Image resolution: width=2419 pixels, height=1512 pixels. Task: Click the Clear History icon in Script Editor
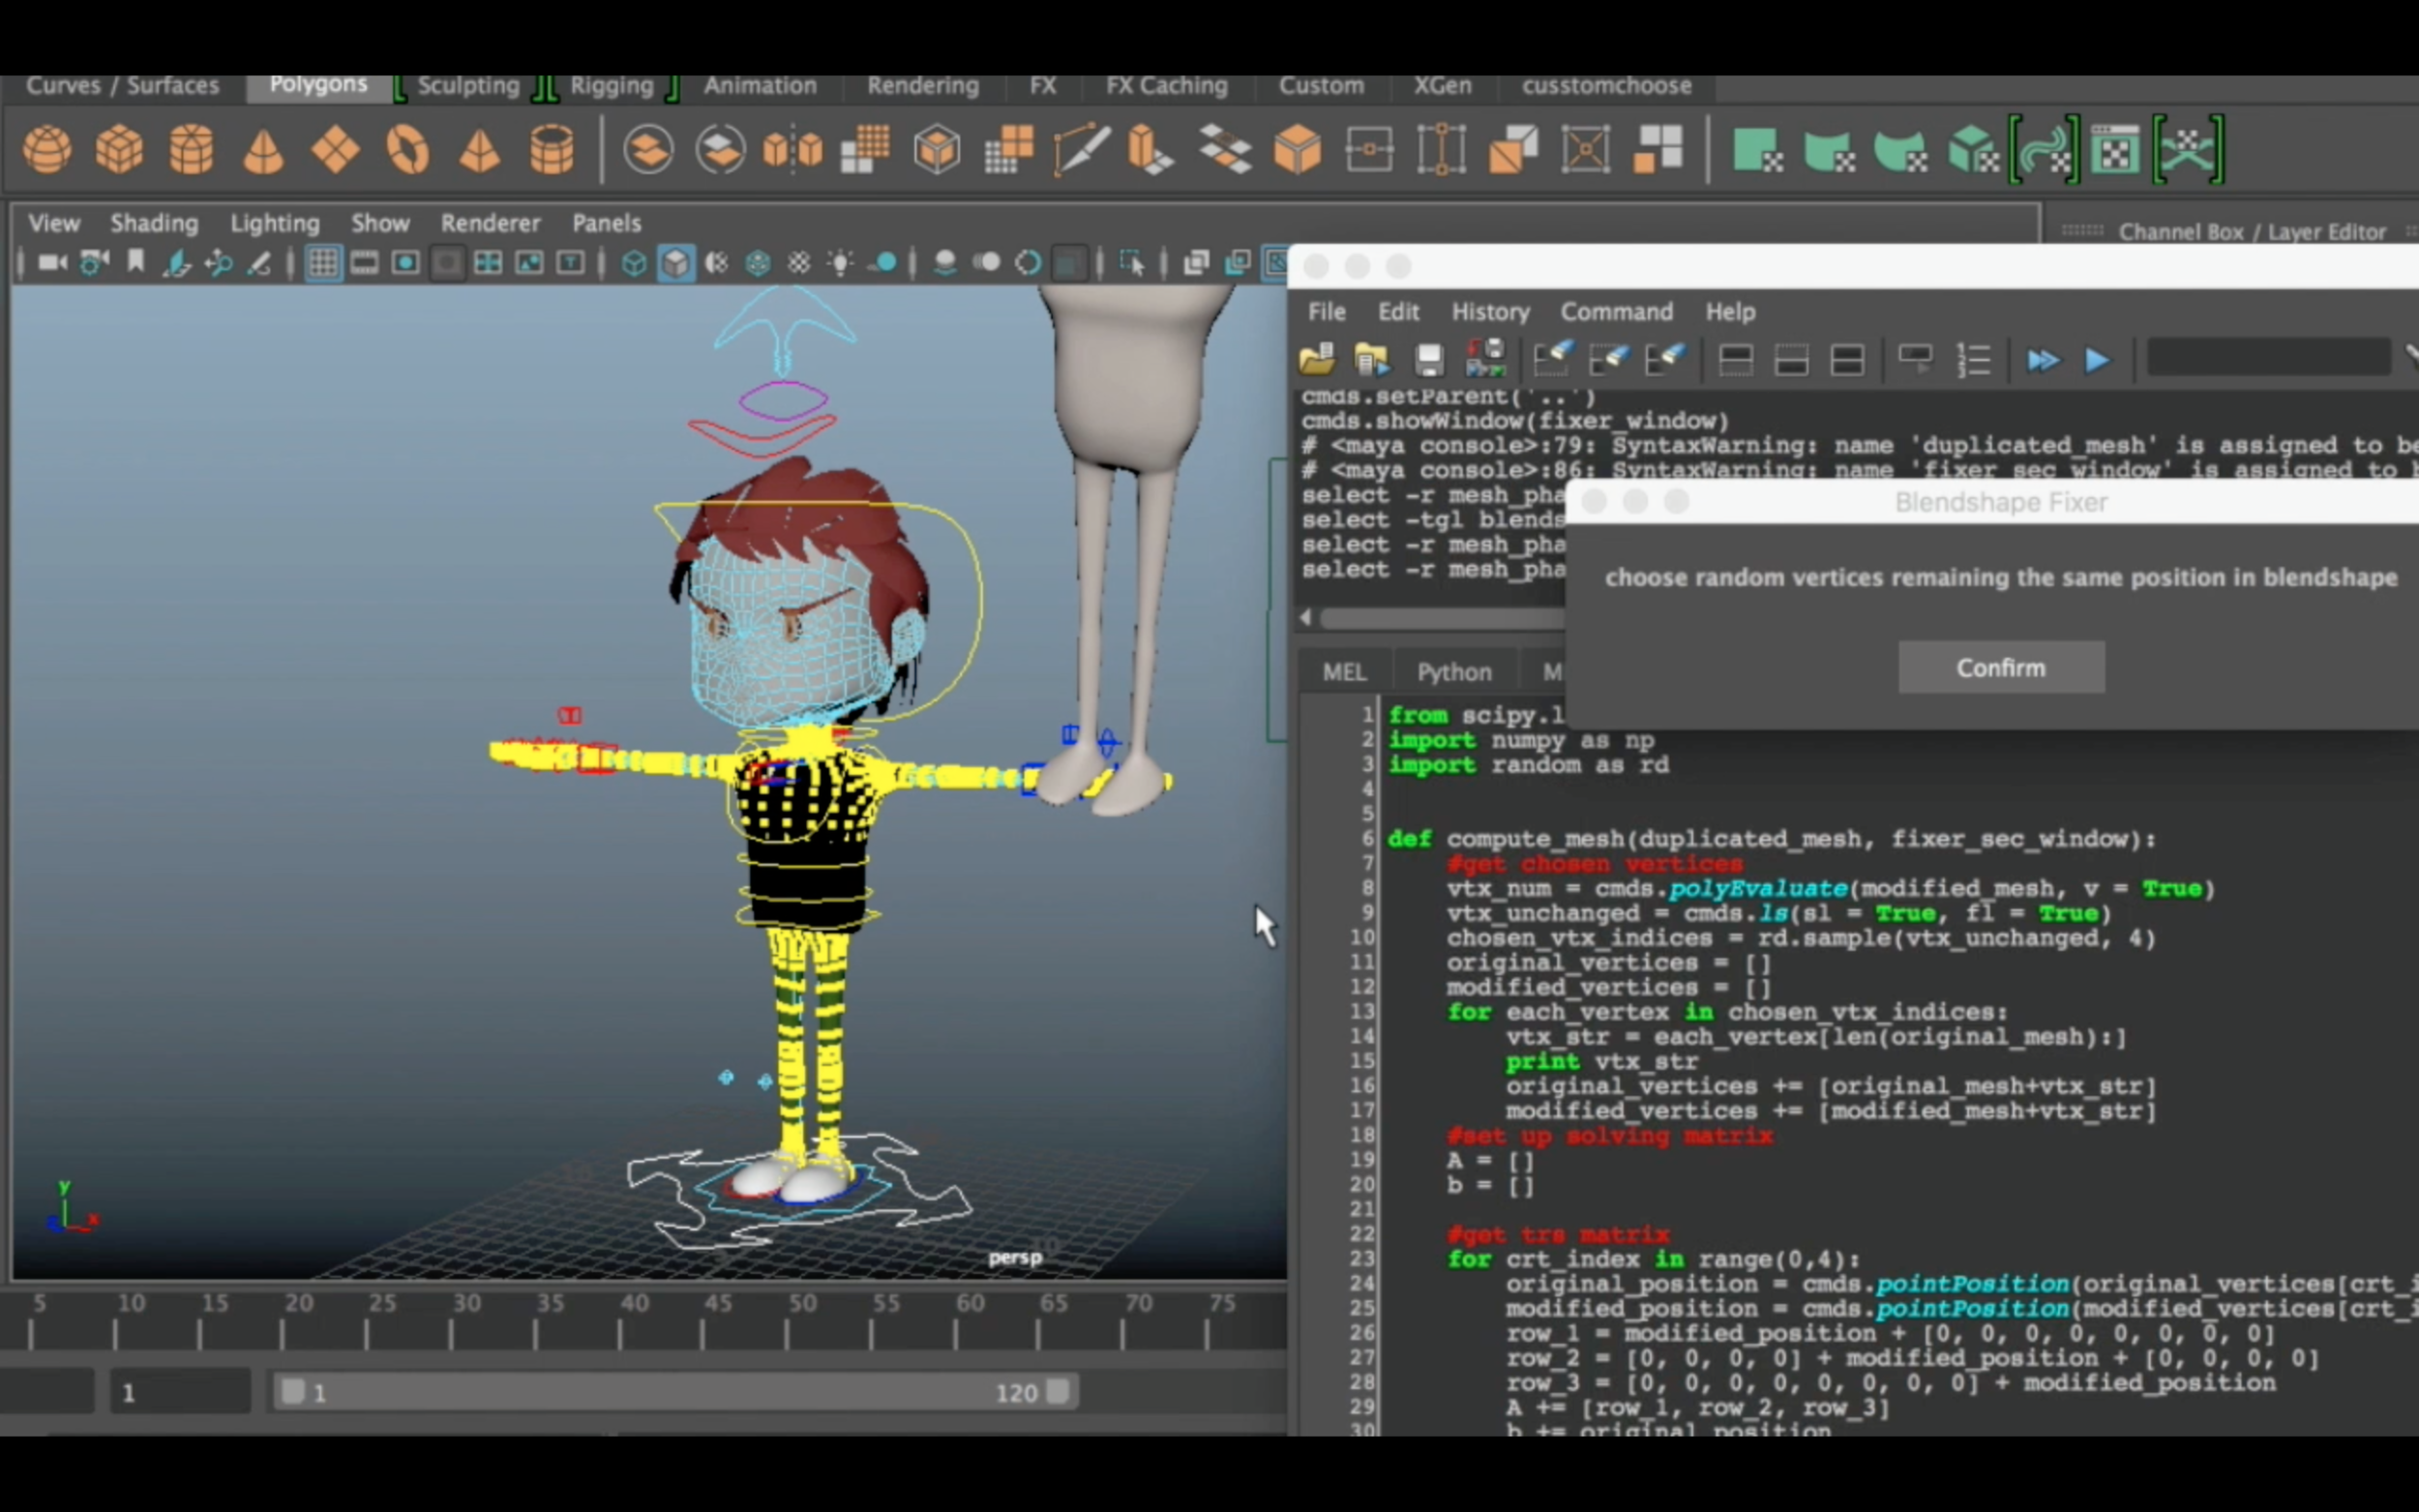click(1553, 359)
